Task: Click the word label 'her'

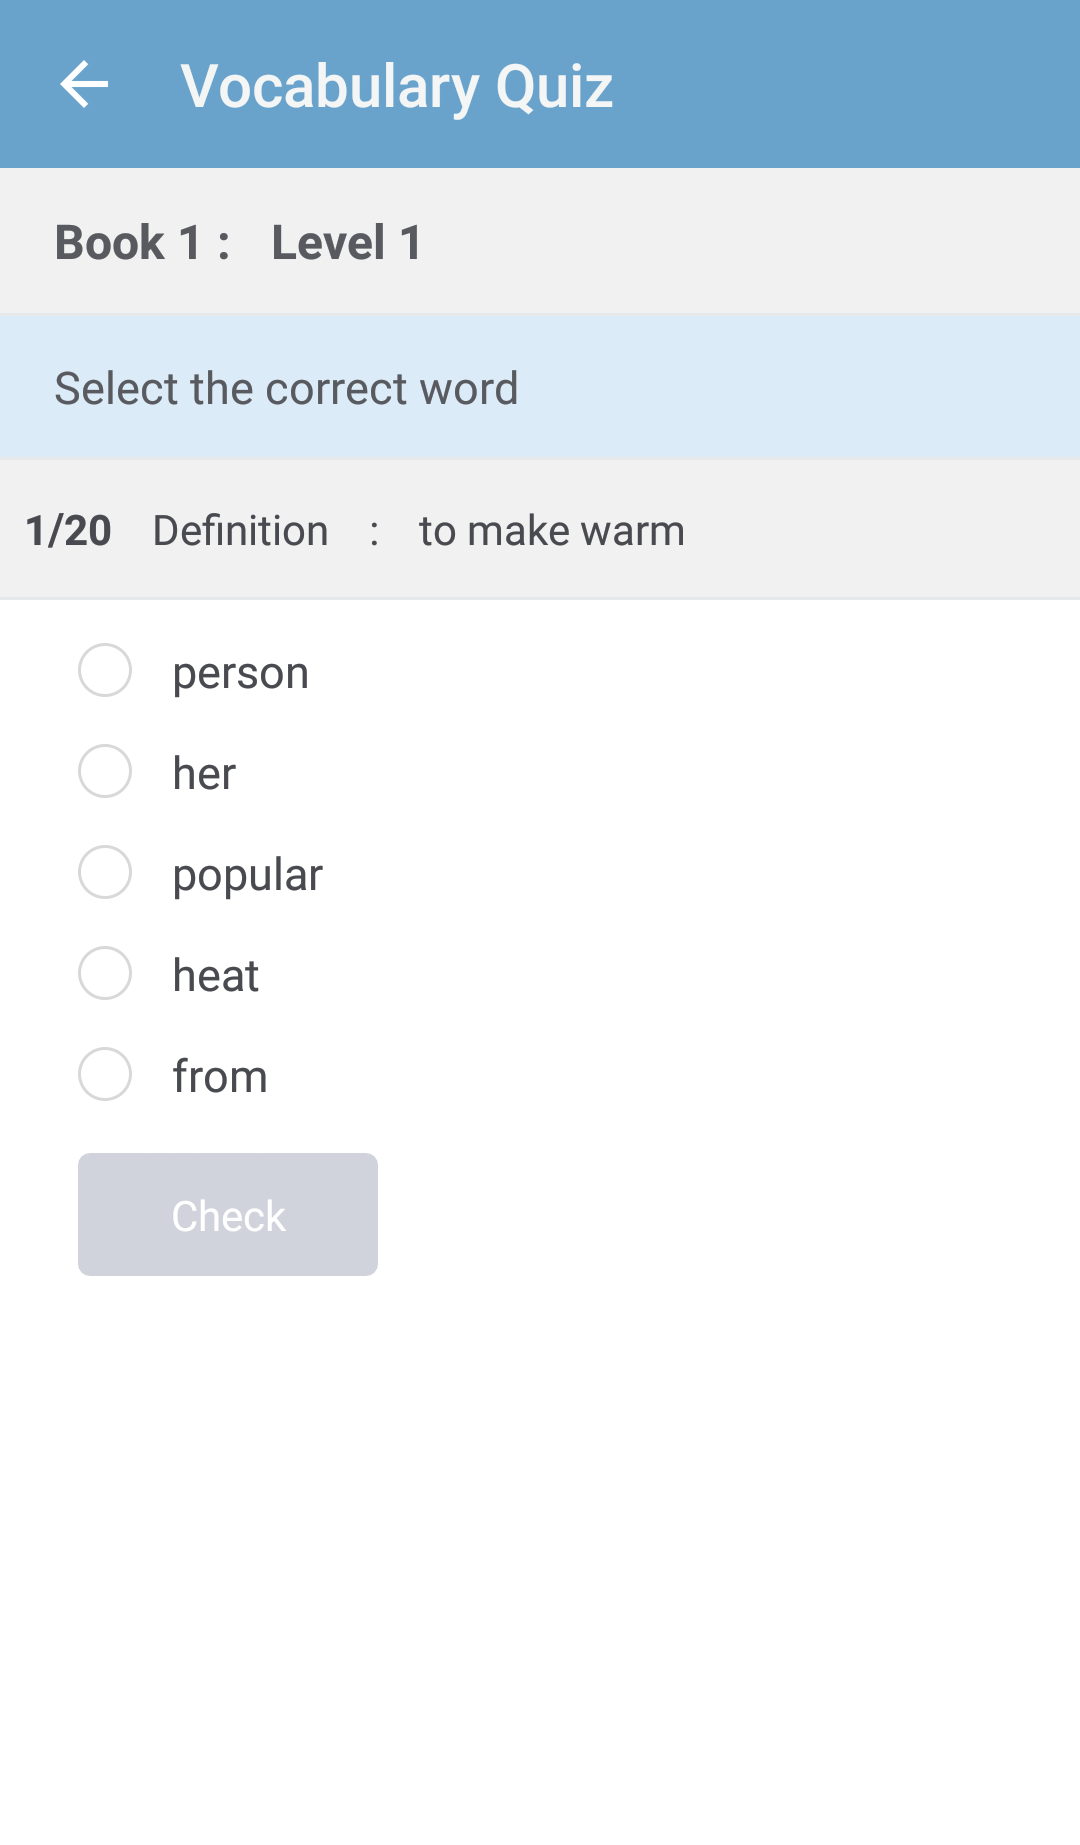Action: pyautogui.click(x=204, y=774)
